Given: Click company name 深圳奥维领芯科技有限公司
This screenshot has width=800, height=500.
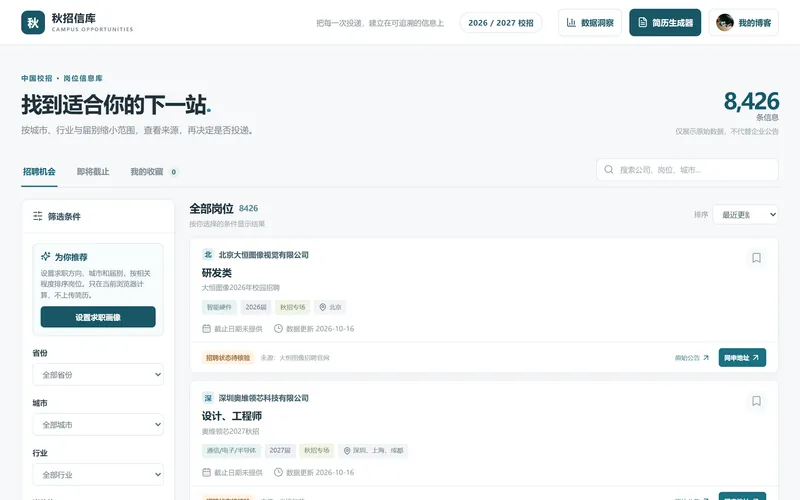Looking at the screenshot, I should (x=263, y=398).
